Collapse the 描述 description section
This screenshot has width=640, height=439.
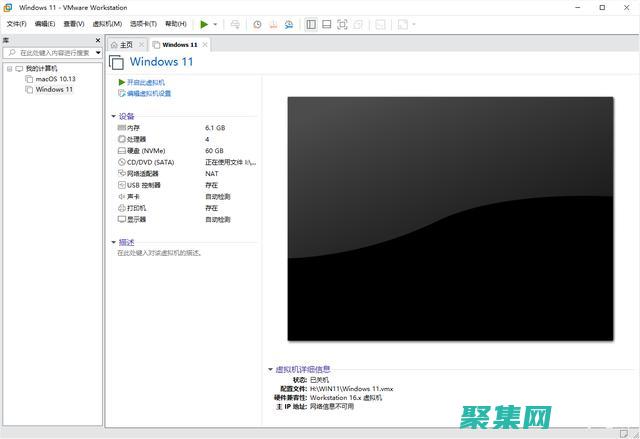click(x=113, y=242)
